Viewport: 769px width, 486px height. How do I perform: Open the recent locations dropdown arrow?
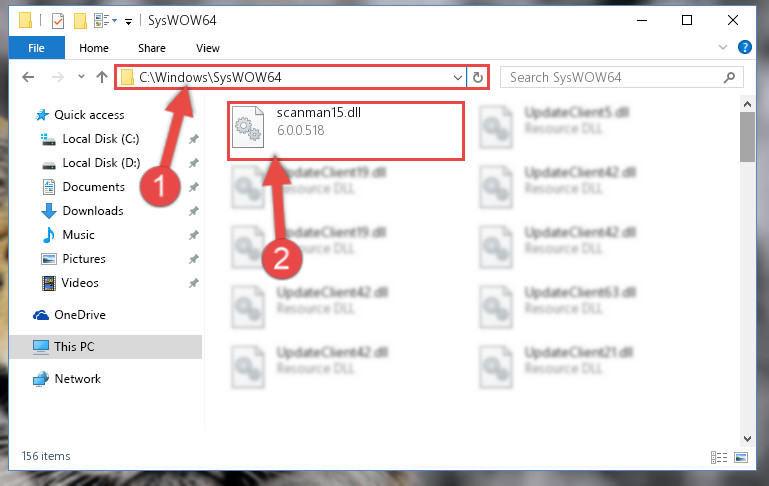pyautogui.click(x=81, y=77)
